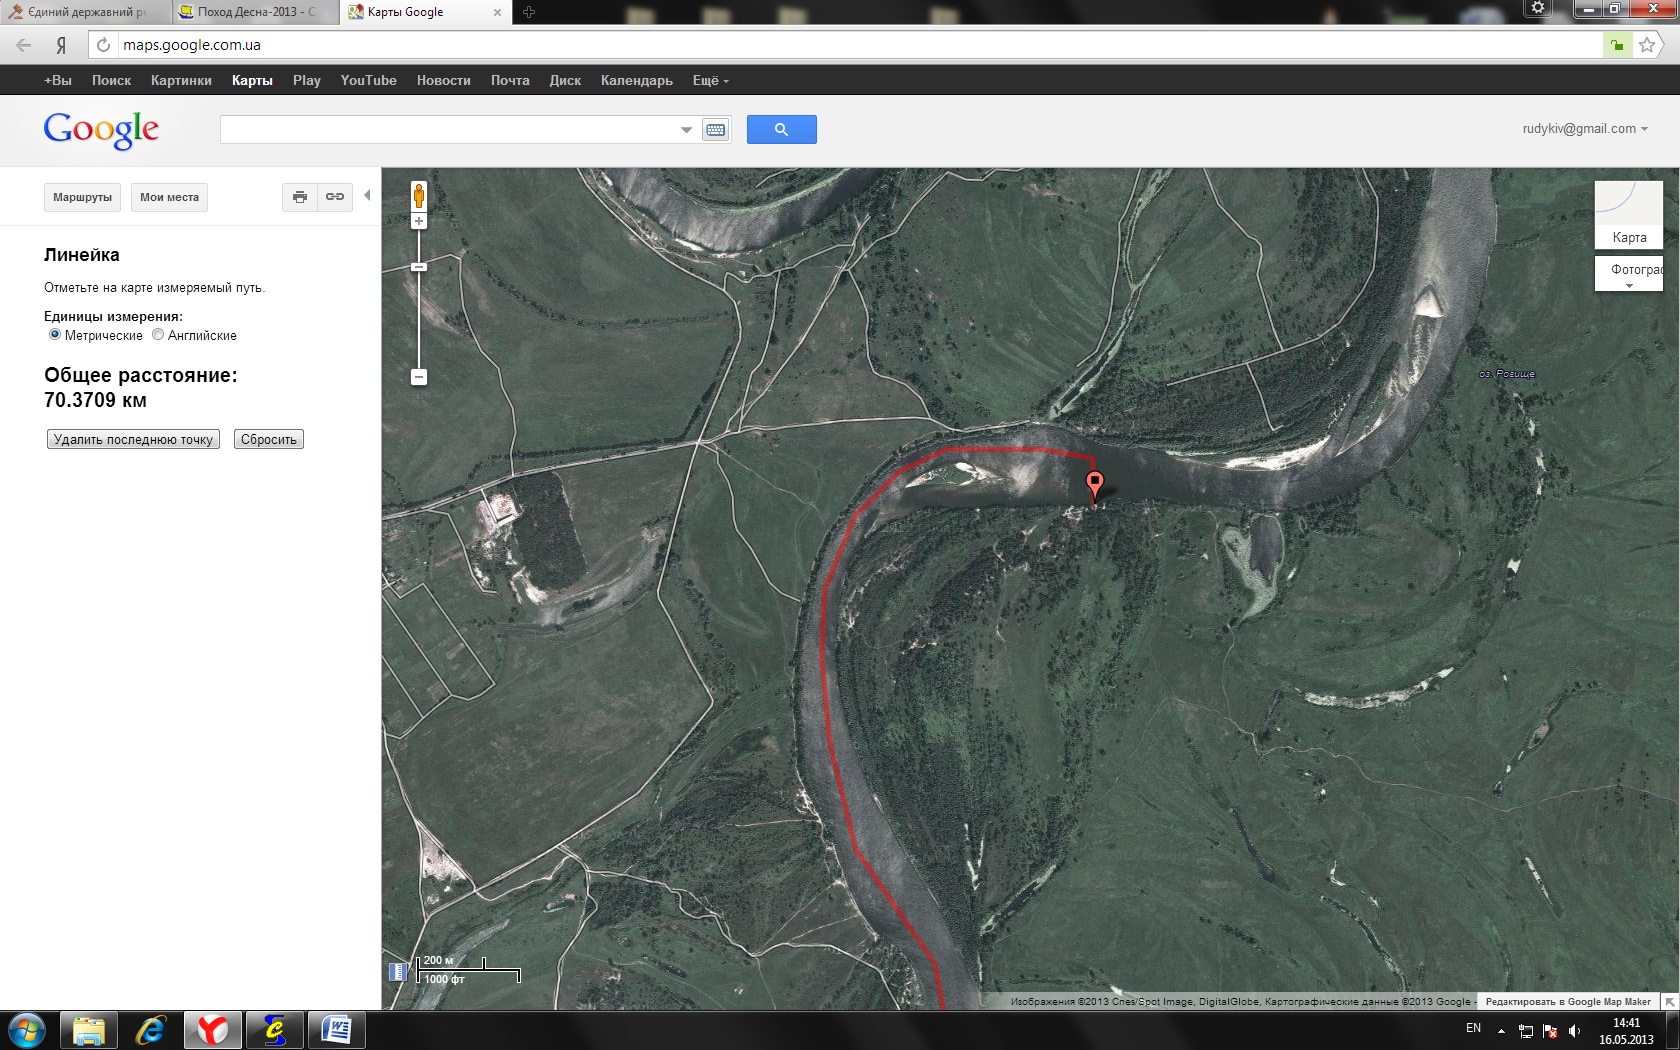Viewport: 1680px width, 1050px height.
Task: Click the link chain icon
Action: (x=335, y=197)
